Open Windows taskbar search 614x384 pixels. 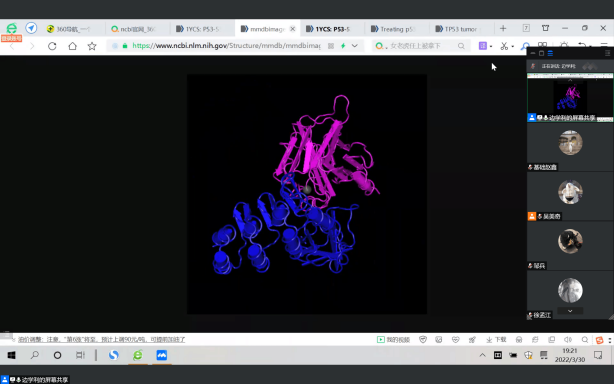34,355
